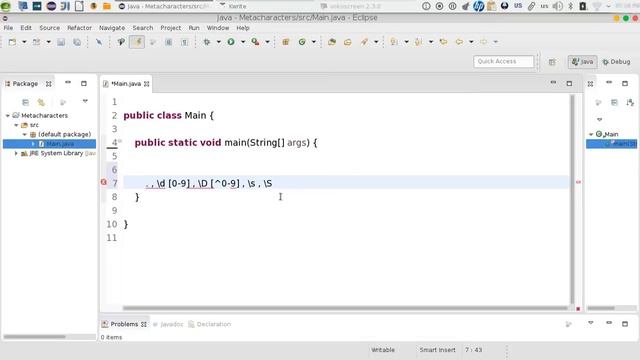Open the Debug launch dropdown arrow
The height and width of the screenshot is (360, 640).
coord(218,42)
